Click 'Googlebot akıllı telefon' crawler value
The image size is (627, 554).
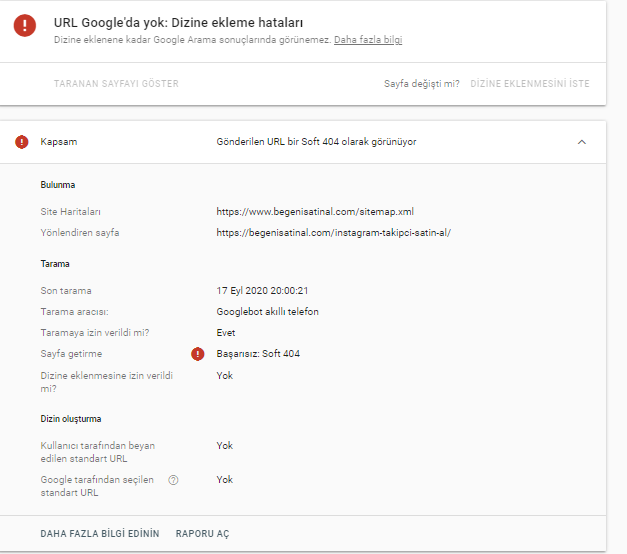(267, 312)
